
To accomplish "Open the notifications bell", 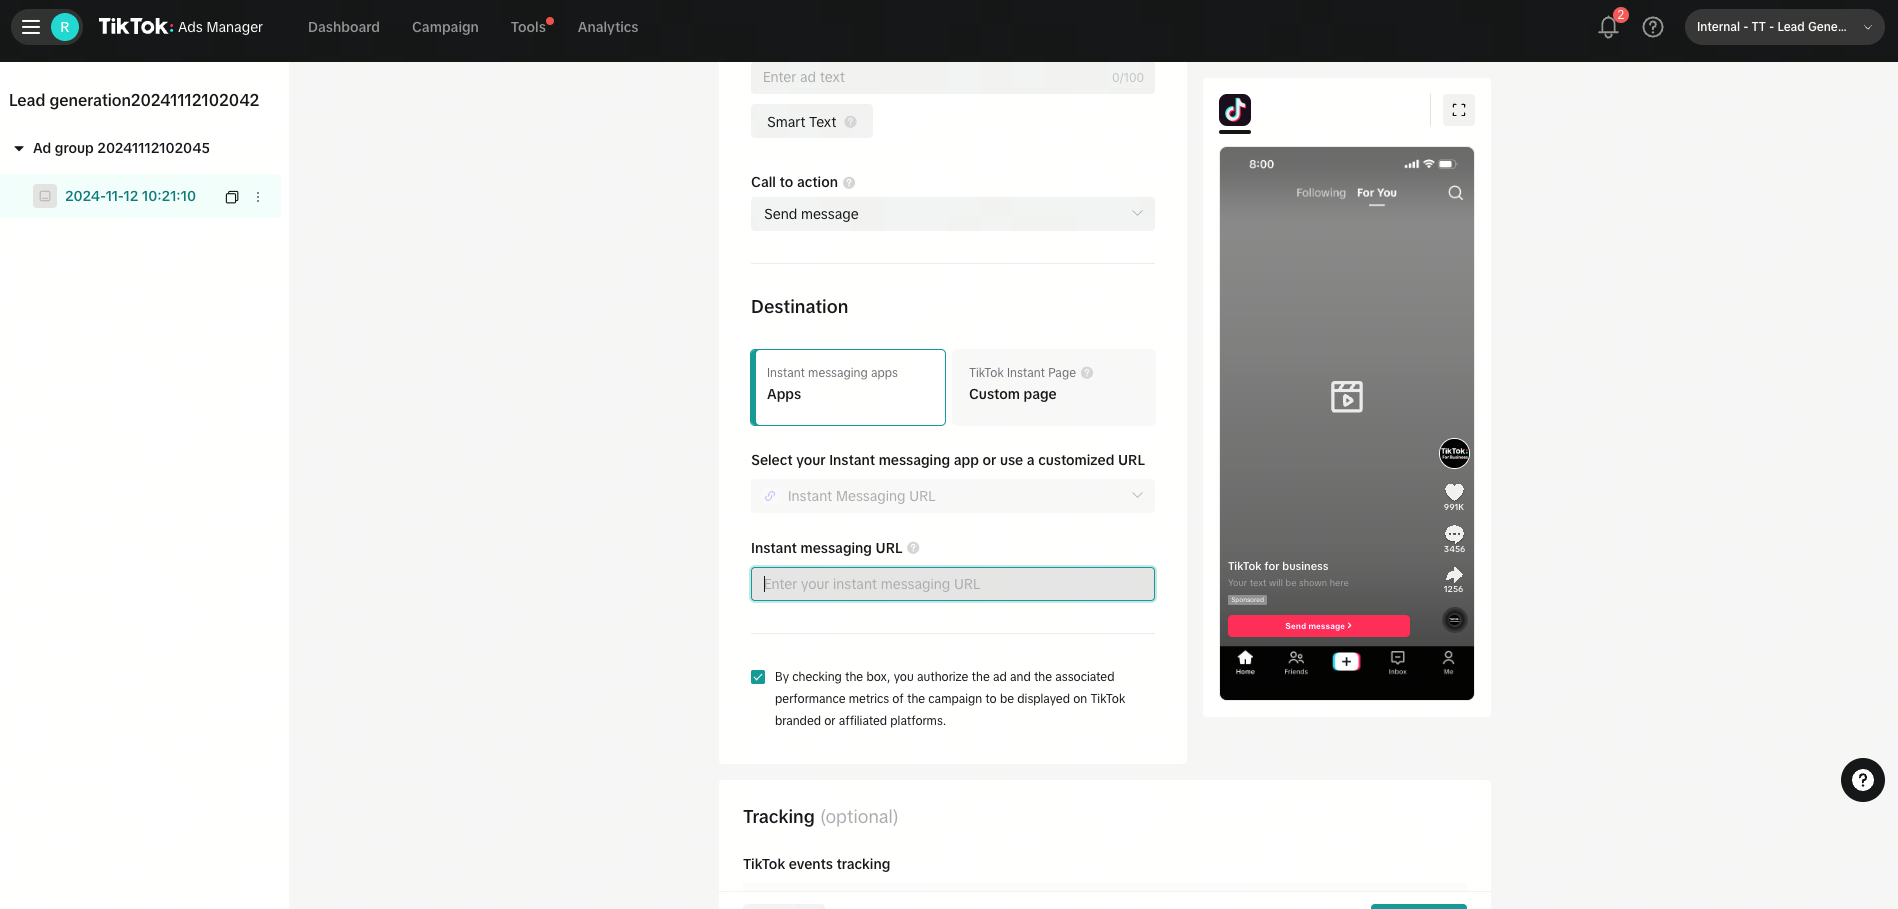I will (x=1608, y=27).
